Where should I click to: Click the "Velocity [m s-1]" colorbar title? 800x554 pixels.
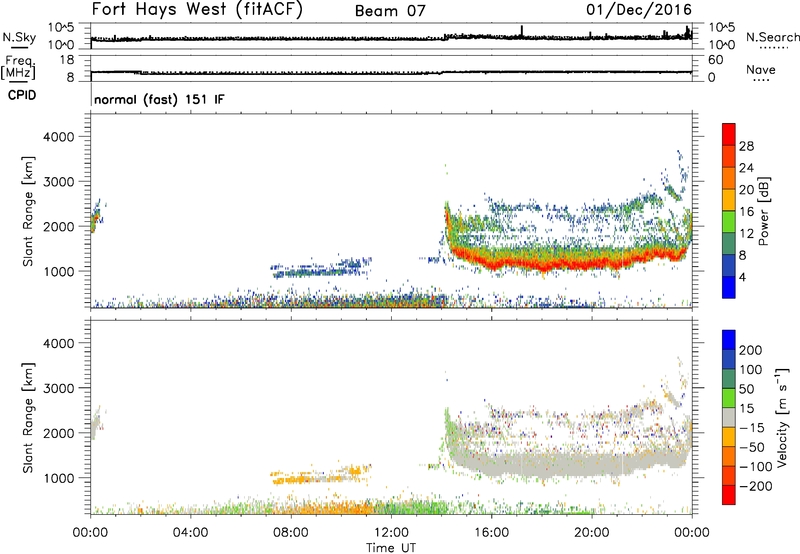point(781,417)
